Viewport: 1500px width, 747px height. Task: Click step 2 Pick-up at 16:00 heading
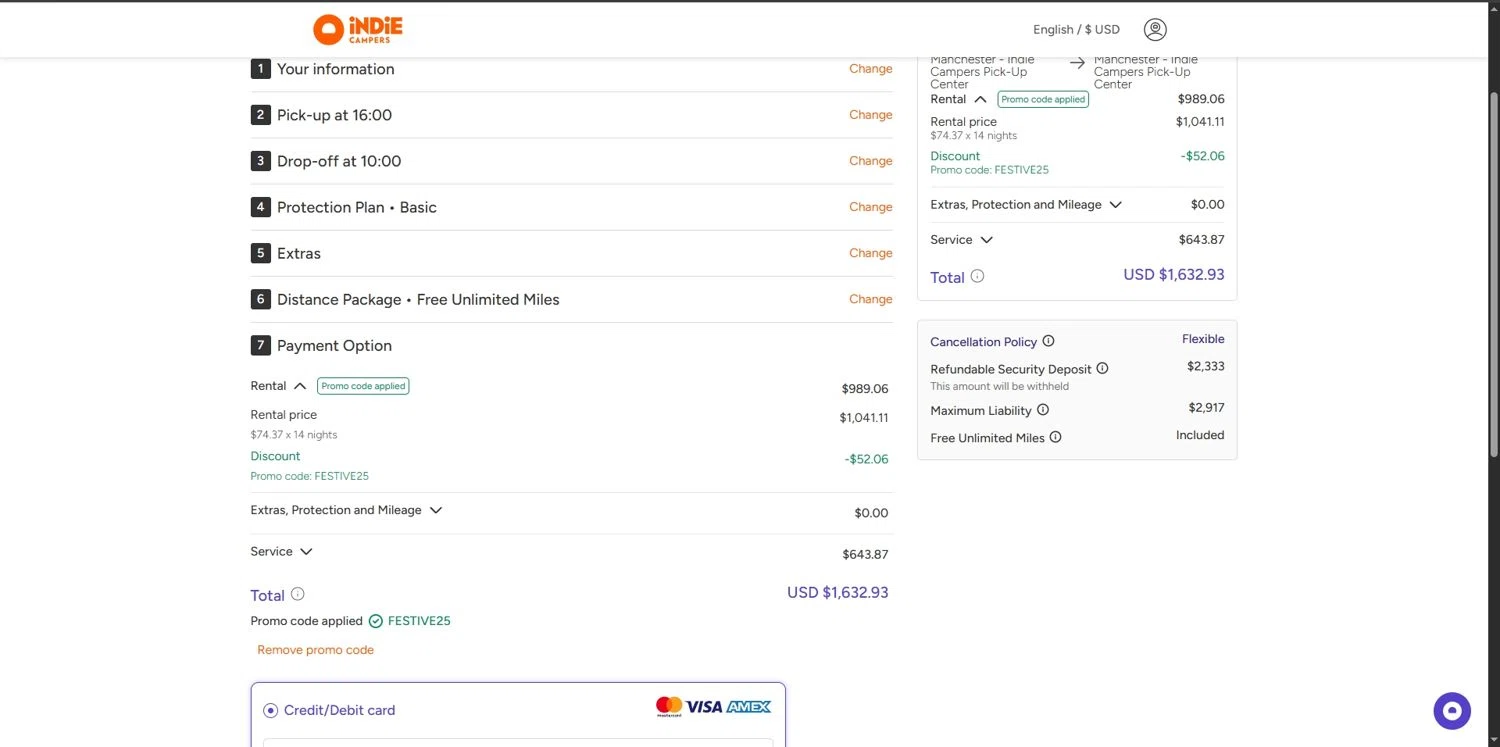tap(334, 115)
